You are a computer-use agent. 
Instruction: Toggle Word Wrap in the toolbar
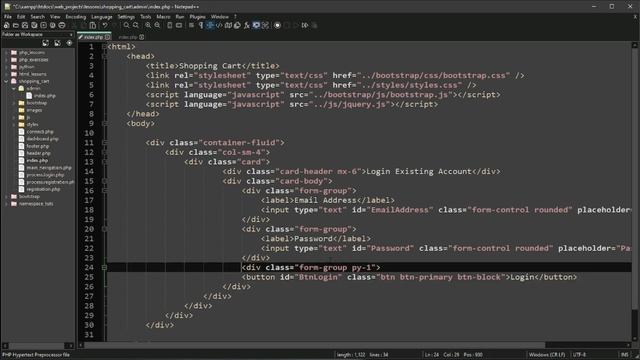pos(191,25)
